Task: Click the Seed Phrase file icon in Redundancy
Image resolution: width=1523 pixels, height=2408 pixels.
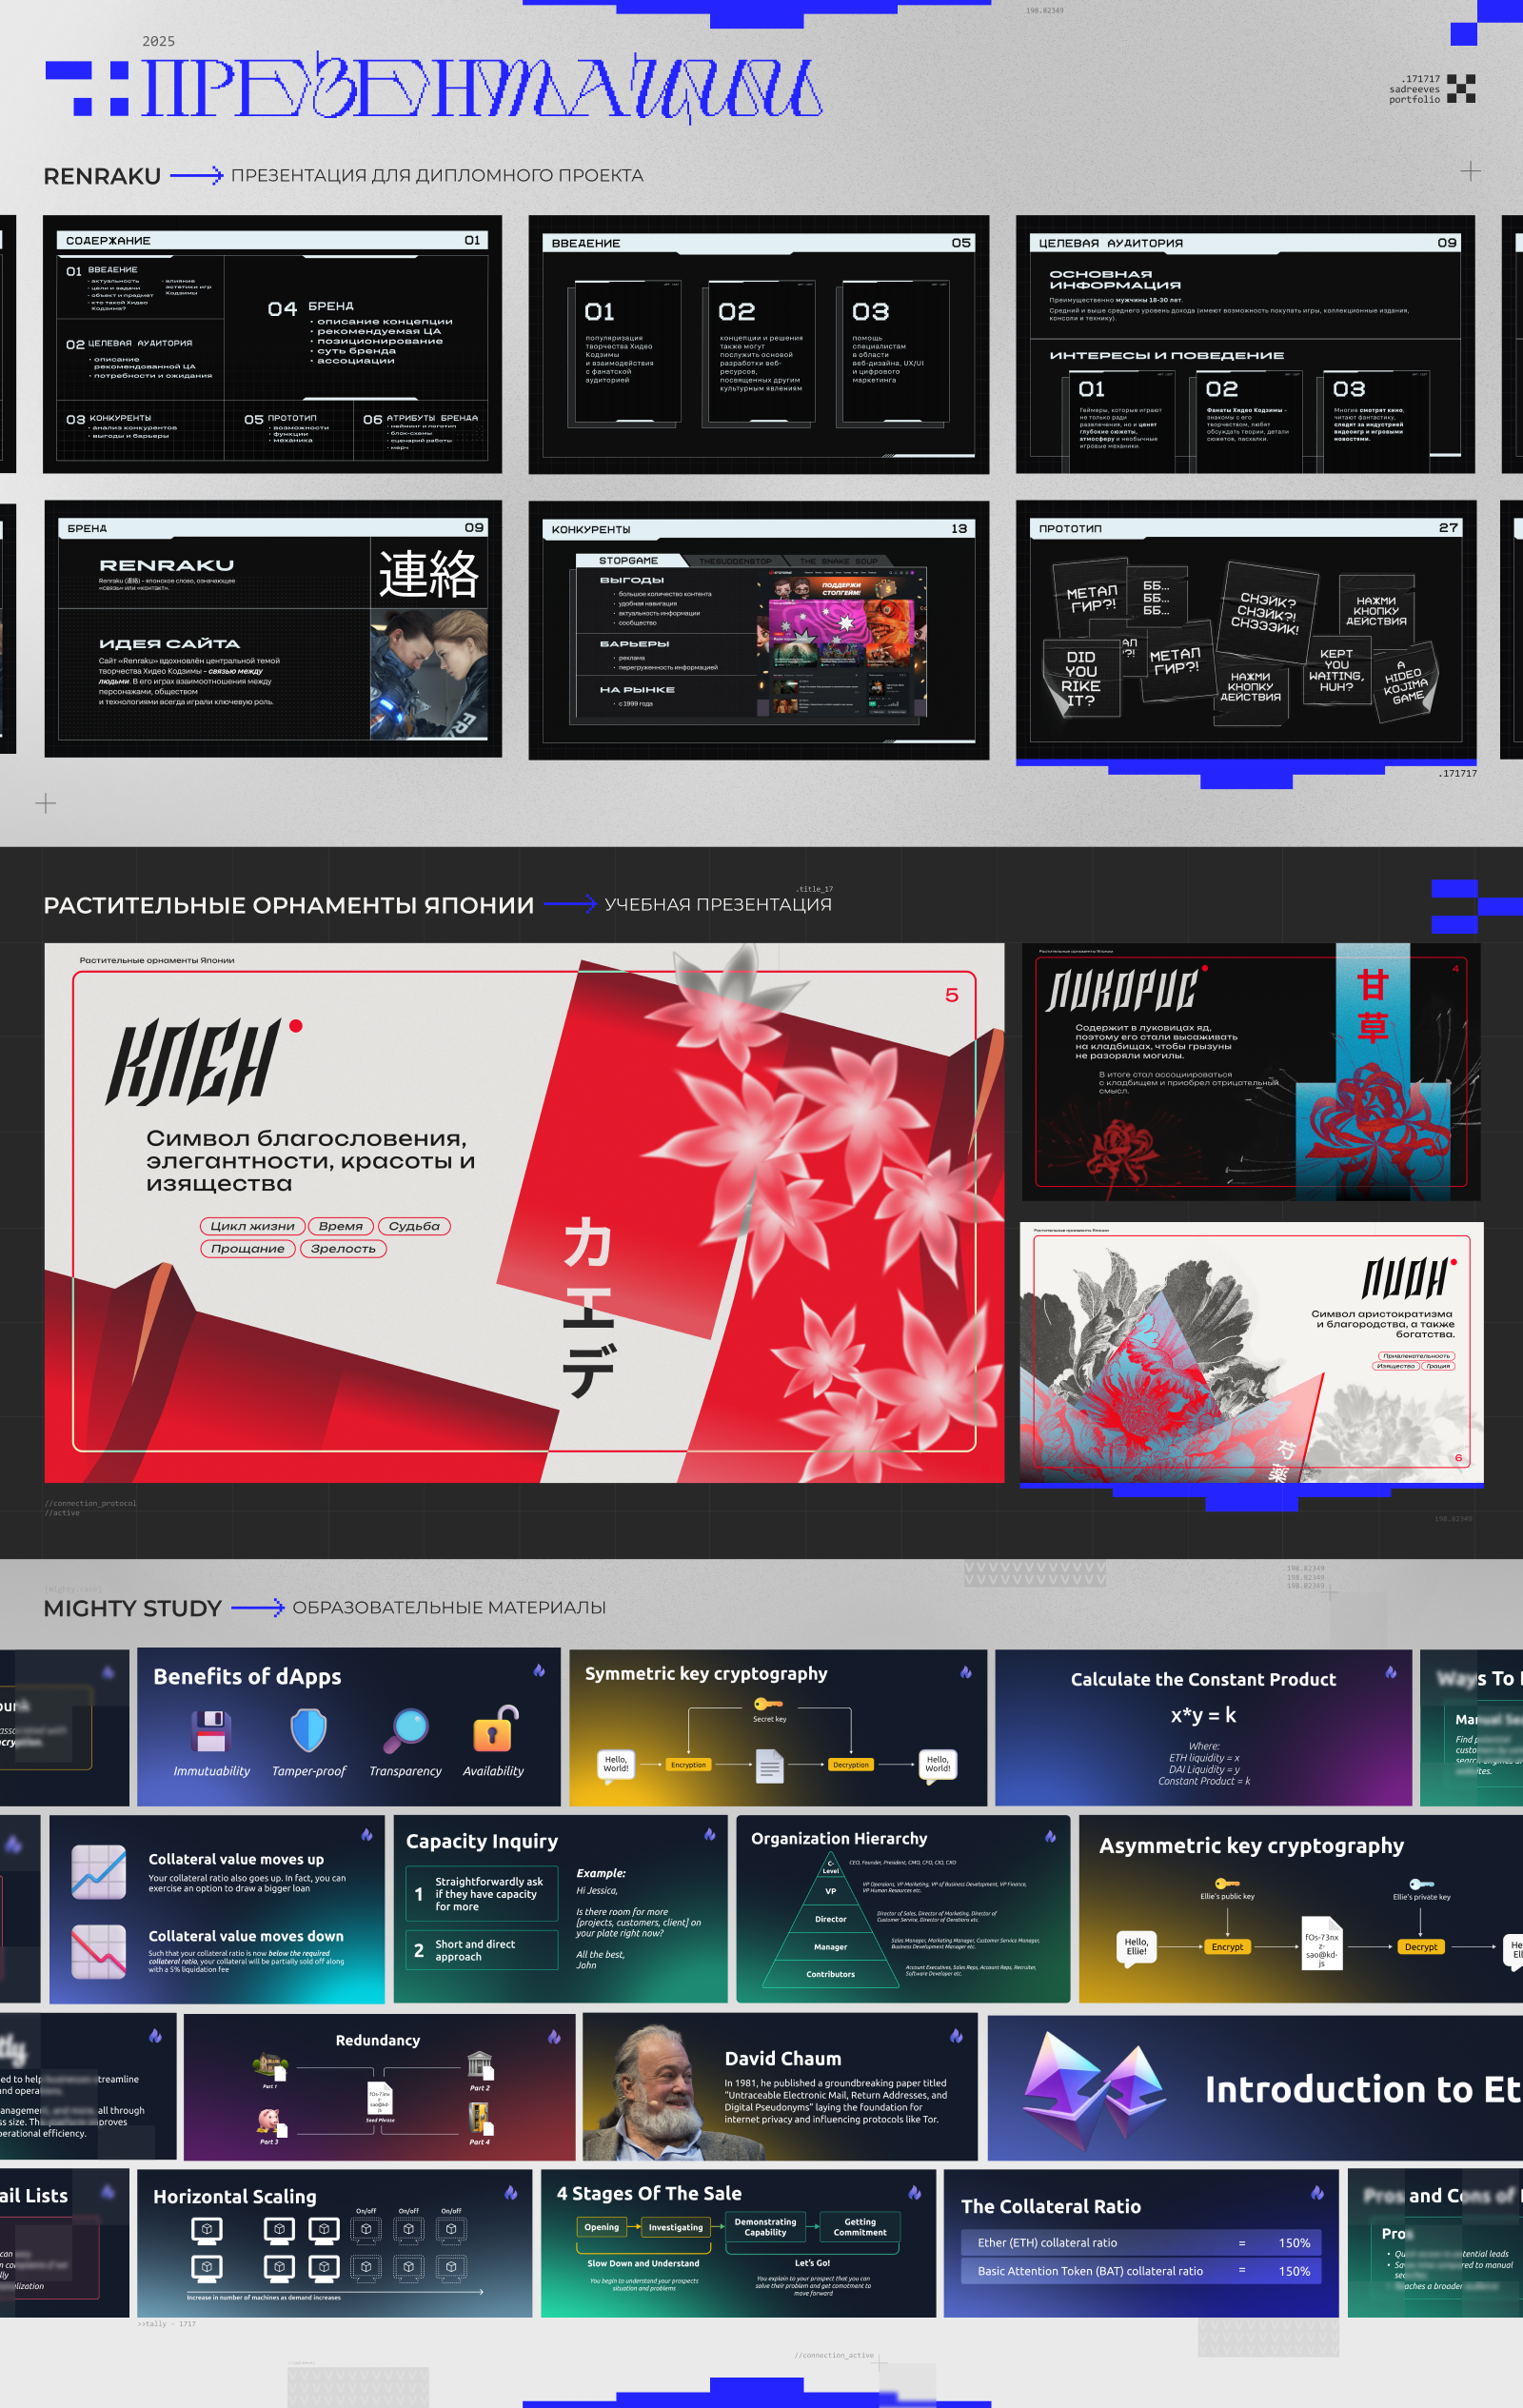Action: coord(380,2099)
